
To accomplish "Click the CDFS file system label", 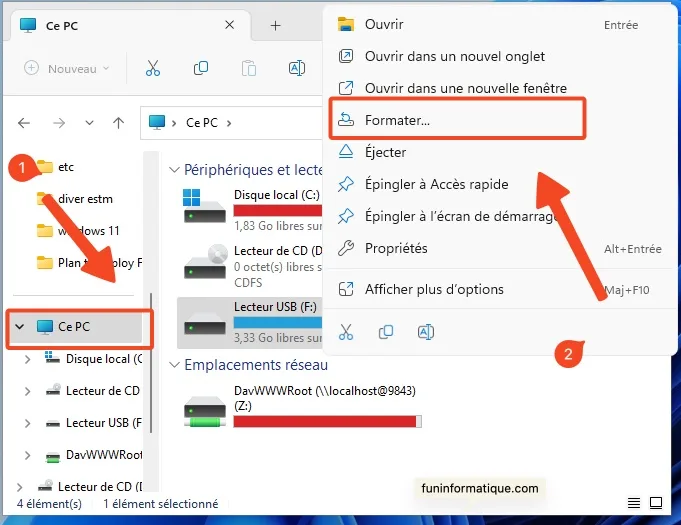I will (x=248, y=283).
